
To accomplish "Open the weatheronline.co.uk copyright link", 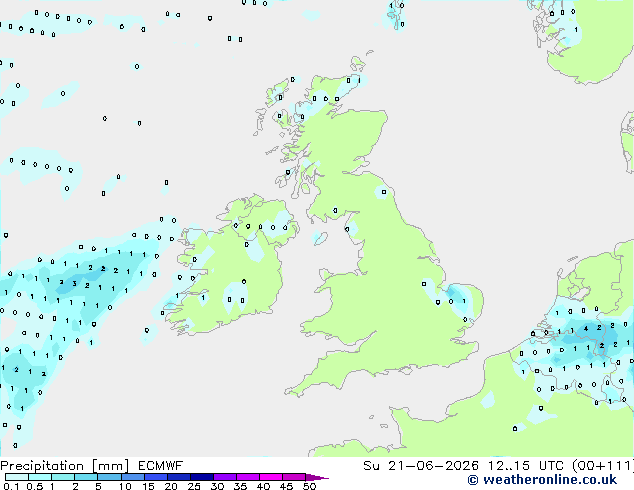I will [542, 480].
